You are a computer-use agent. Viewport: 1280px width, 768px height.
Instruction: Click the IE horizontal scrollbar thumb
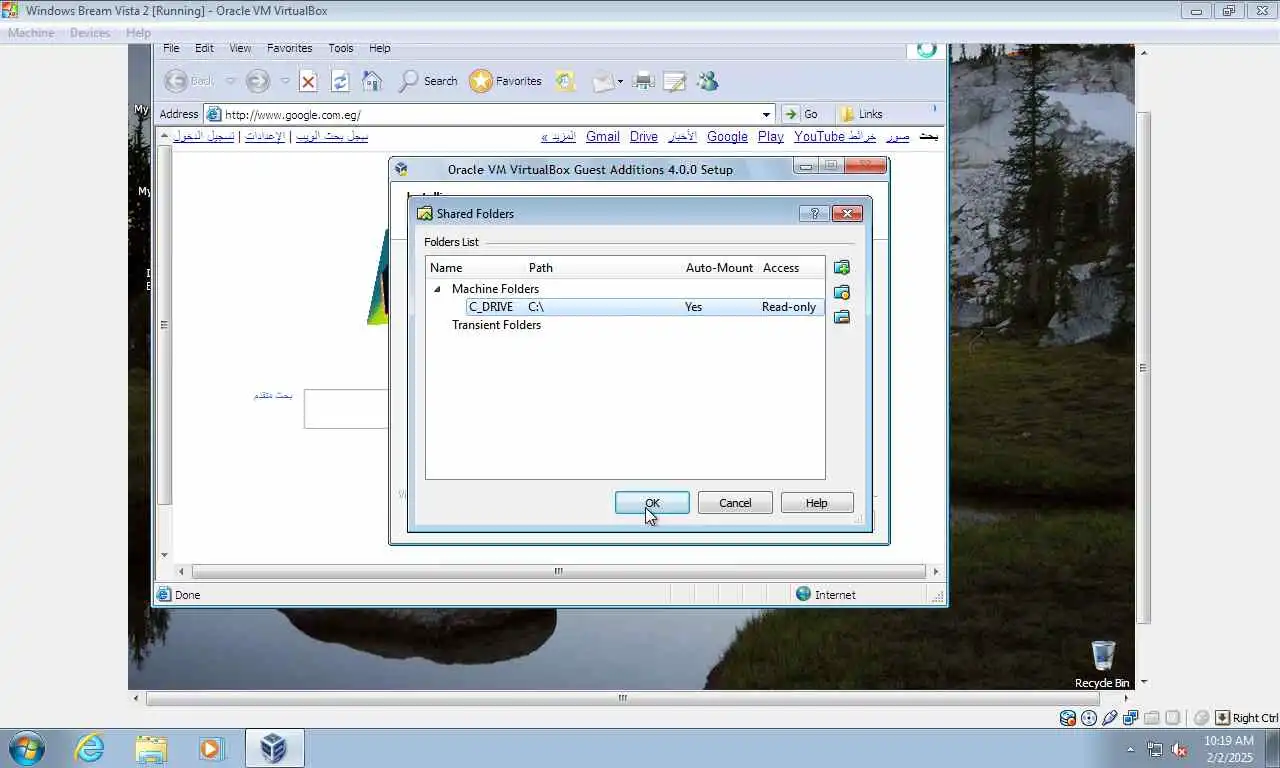point(558,572)
